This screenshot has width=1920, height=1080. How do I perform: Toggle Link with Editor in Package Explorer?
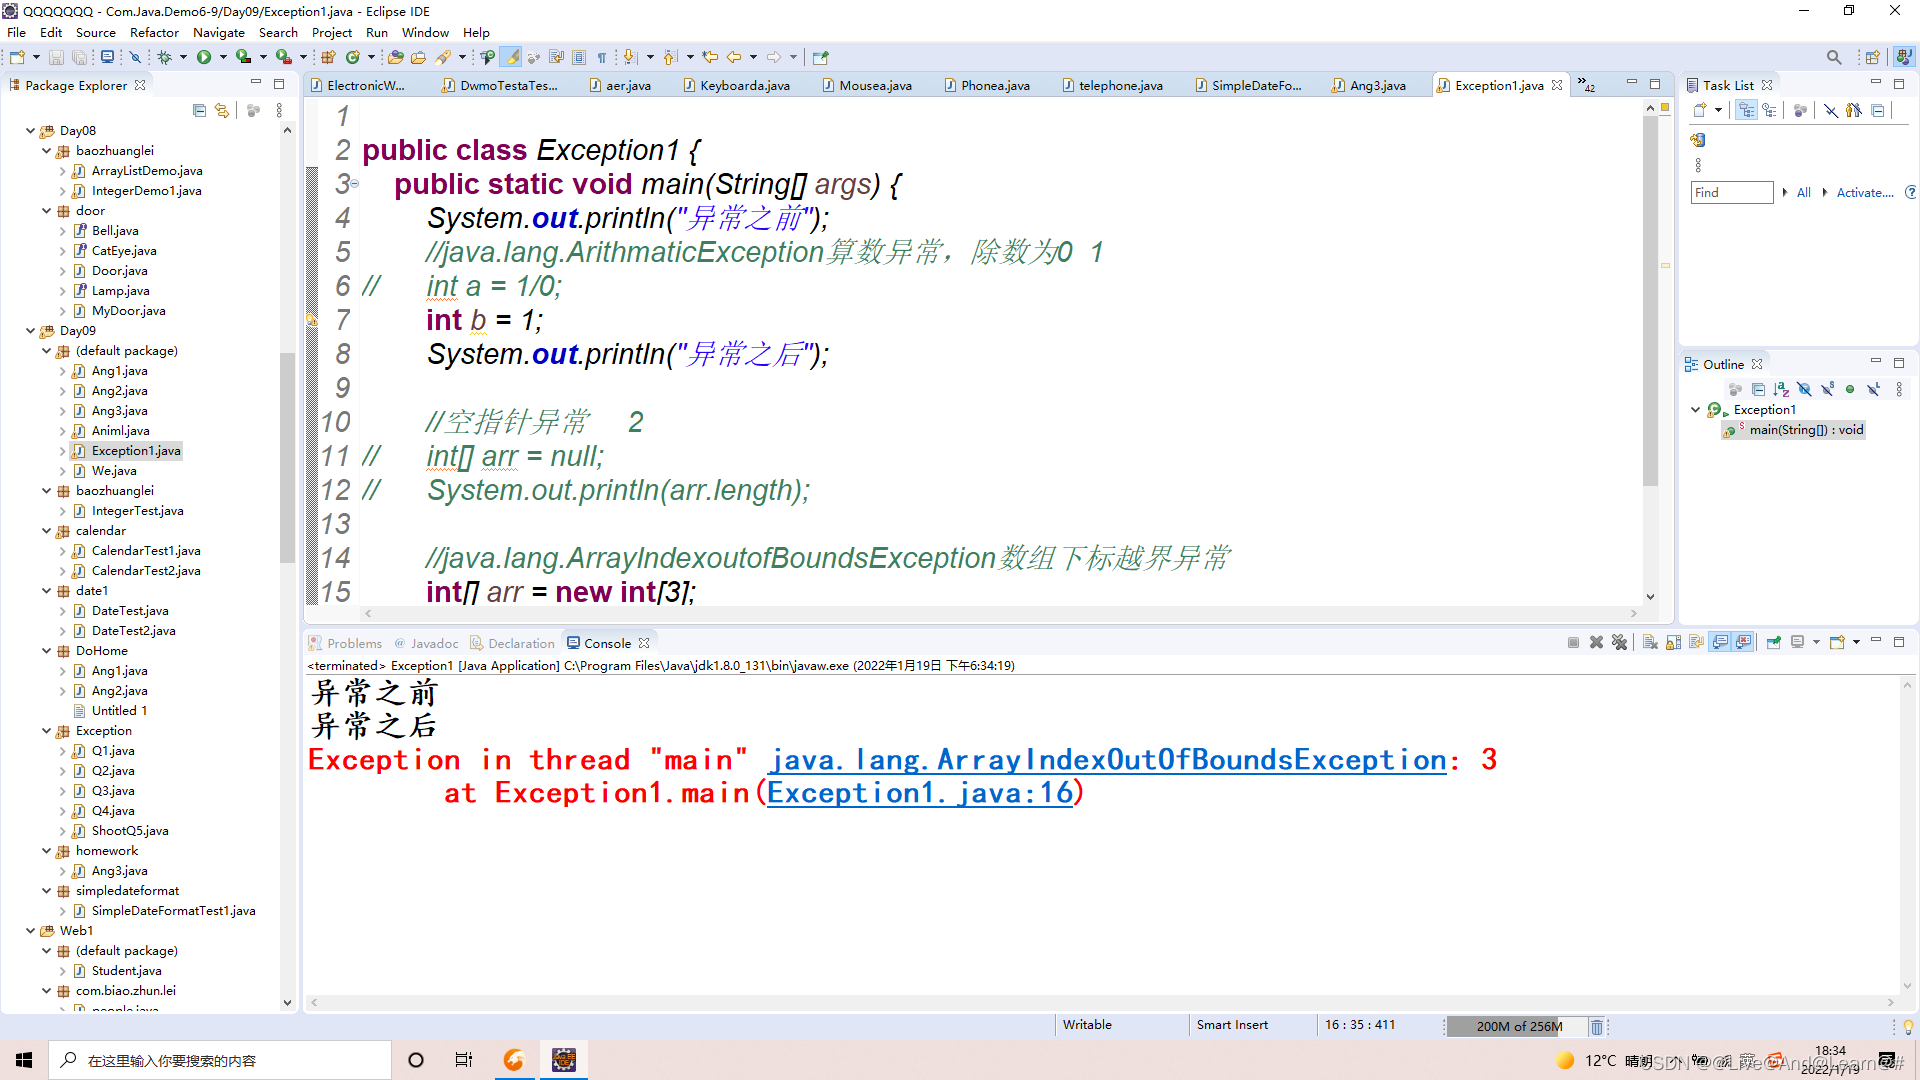[x=222, y=111]
